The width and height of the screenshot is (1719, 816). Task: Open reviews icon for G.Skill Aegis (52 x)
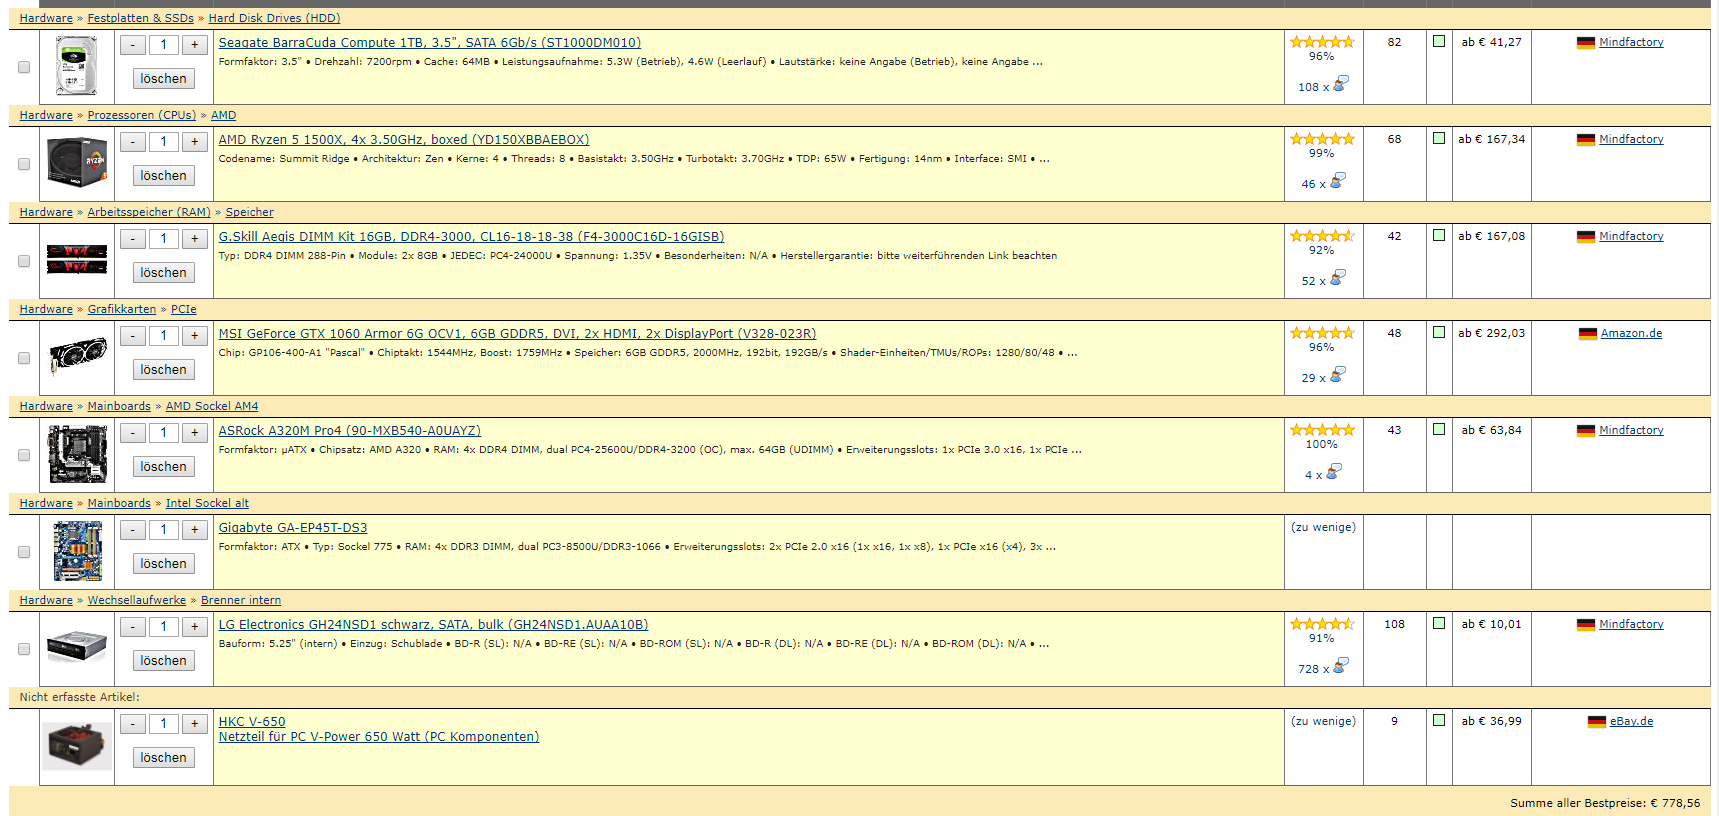point(1338,277)
